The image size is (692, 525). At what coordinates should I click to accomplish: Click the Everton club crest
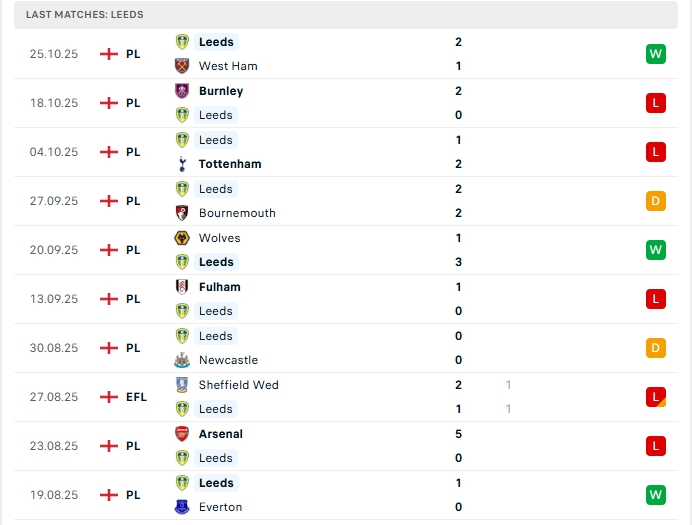tap(182, 507)
